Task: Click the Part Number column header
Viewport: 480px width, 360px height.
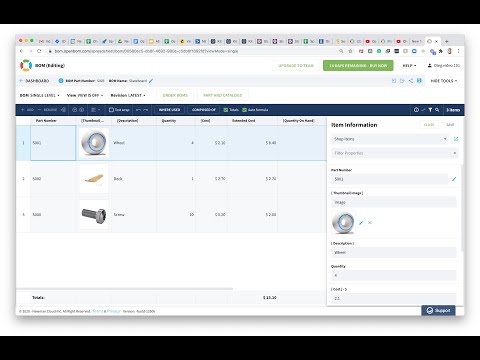Action: tap(46, 121)
